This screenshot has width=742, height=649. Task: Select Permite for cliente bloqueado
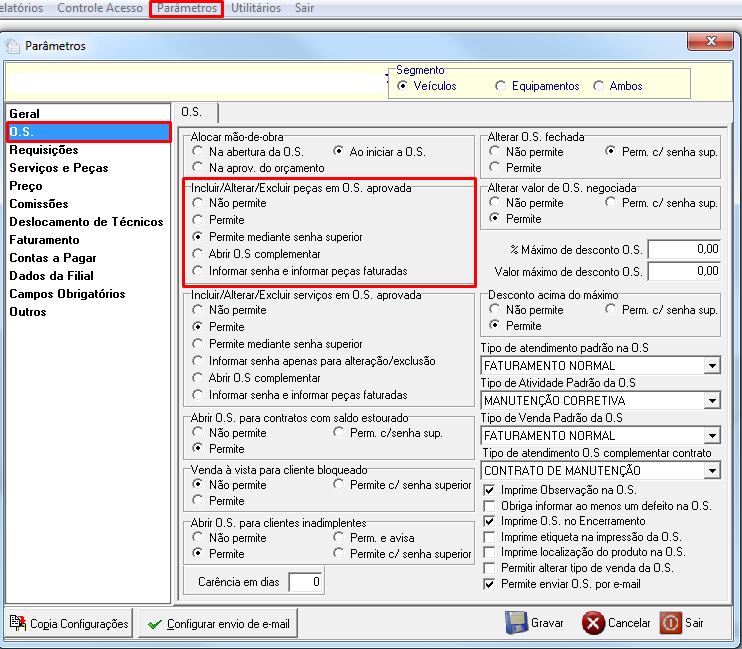click(198, 500)
